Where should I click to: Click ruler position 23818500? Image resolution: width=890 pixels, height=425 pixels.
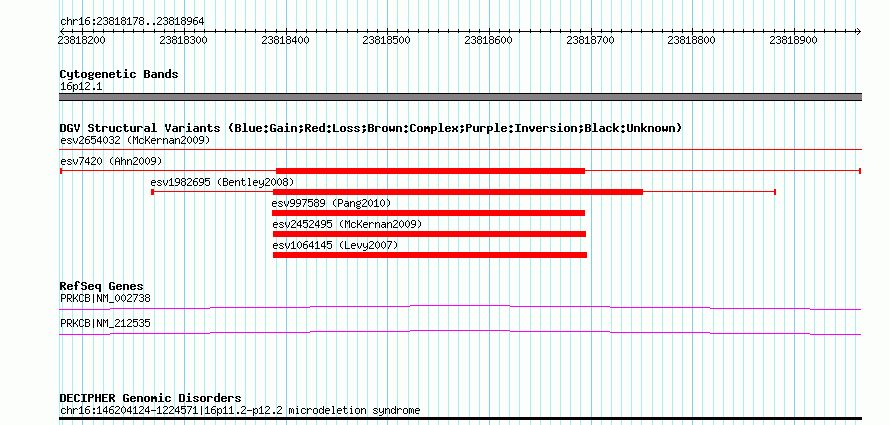pyautogui.click(x=387, y=40)
